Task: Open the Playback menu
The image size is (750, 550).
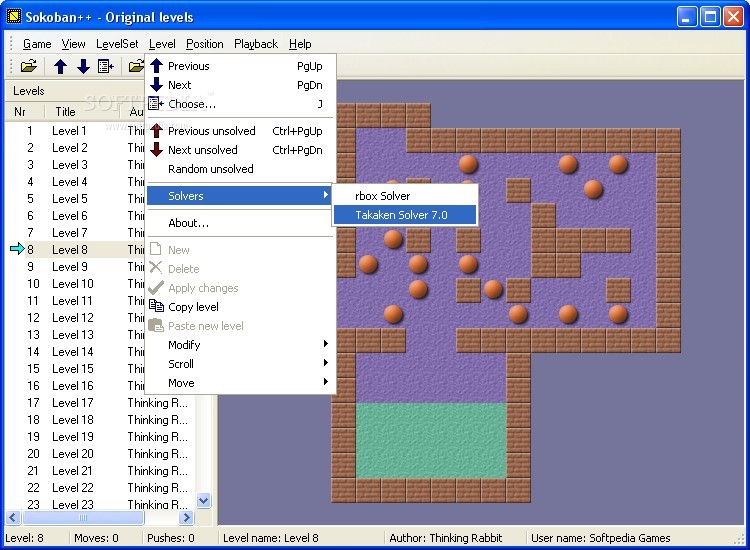Action: click(x=256, y=44)
